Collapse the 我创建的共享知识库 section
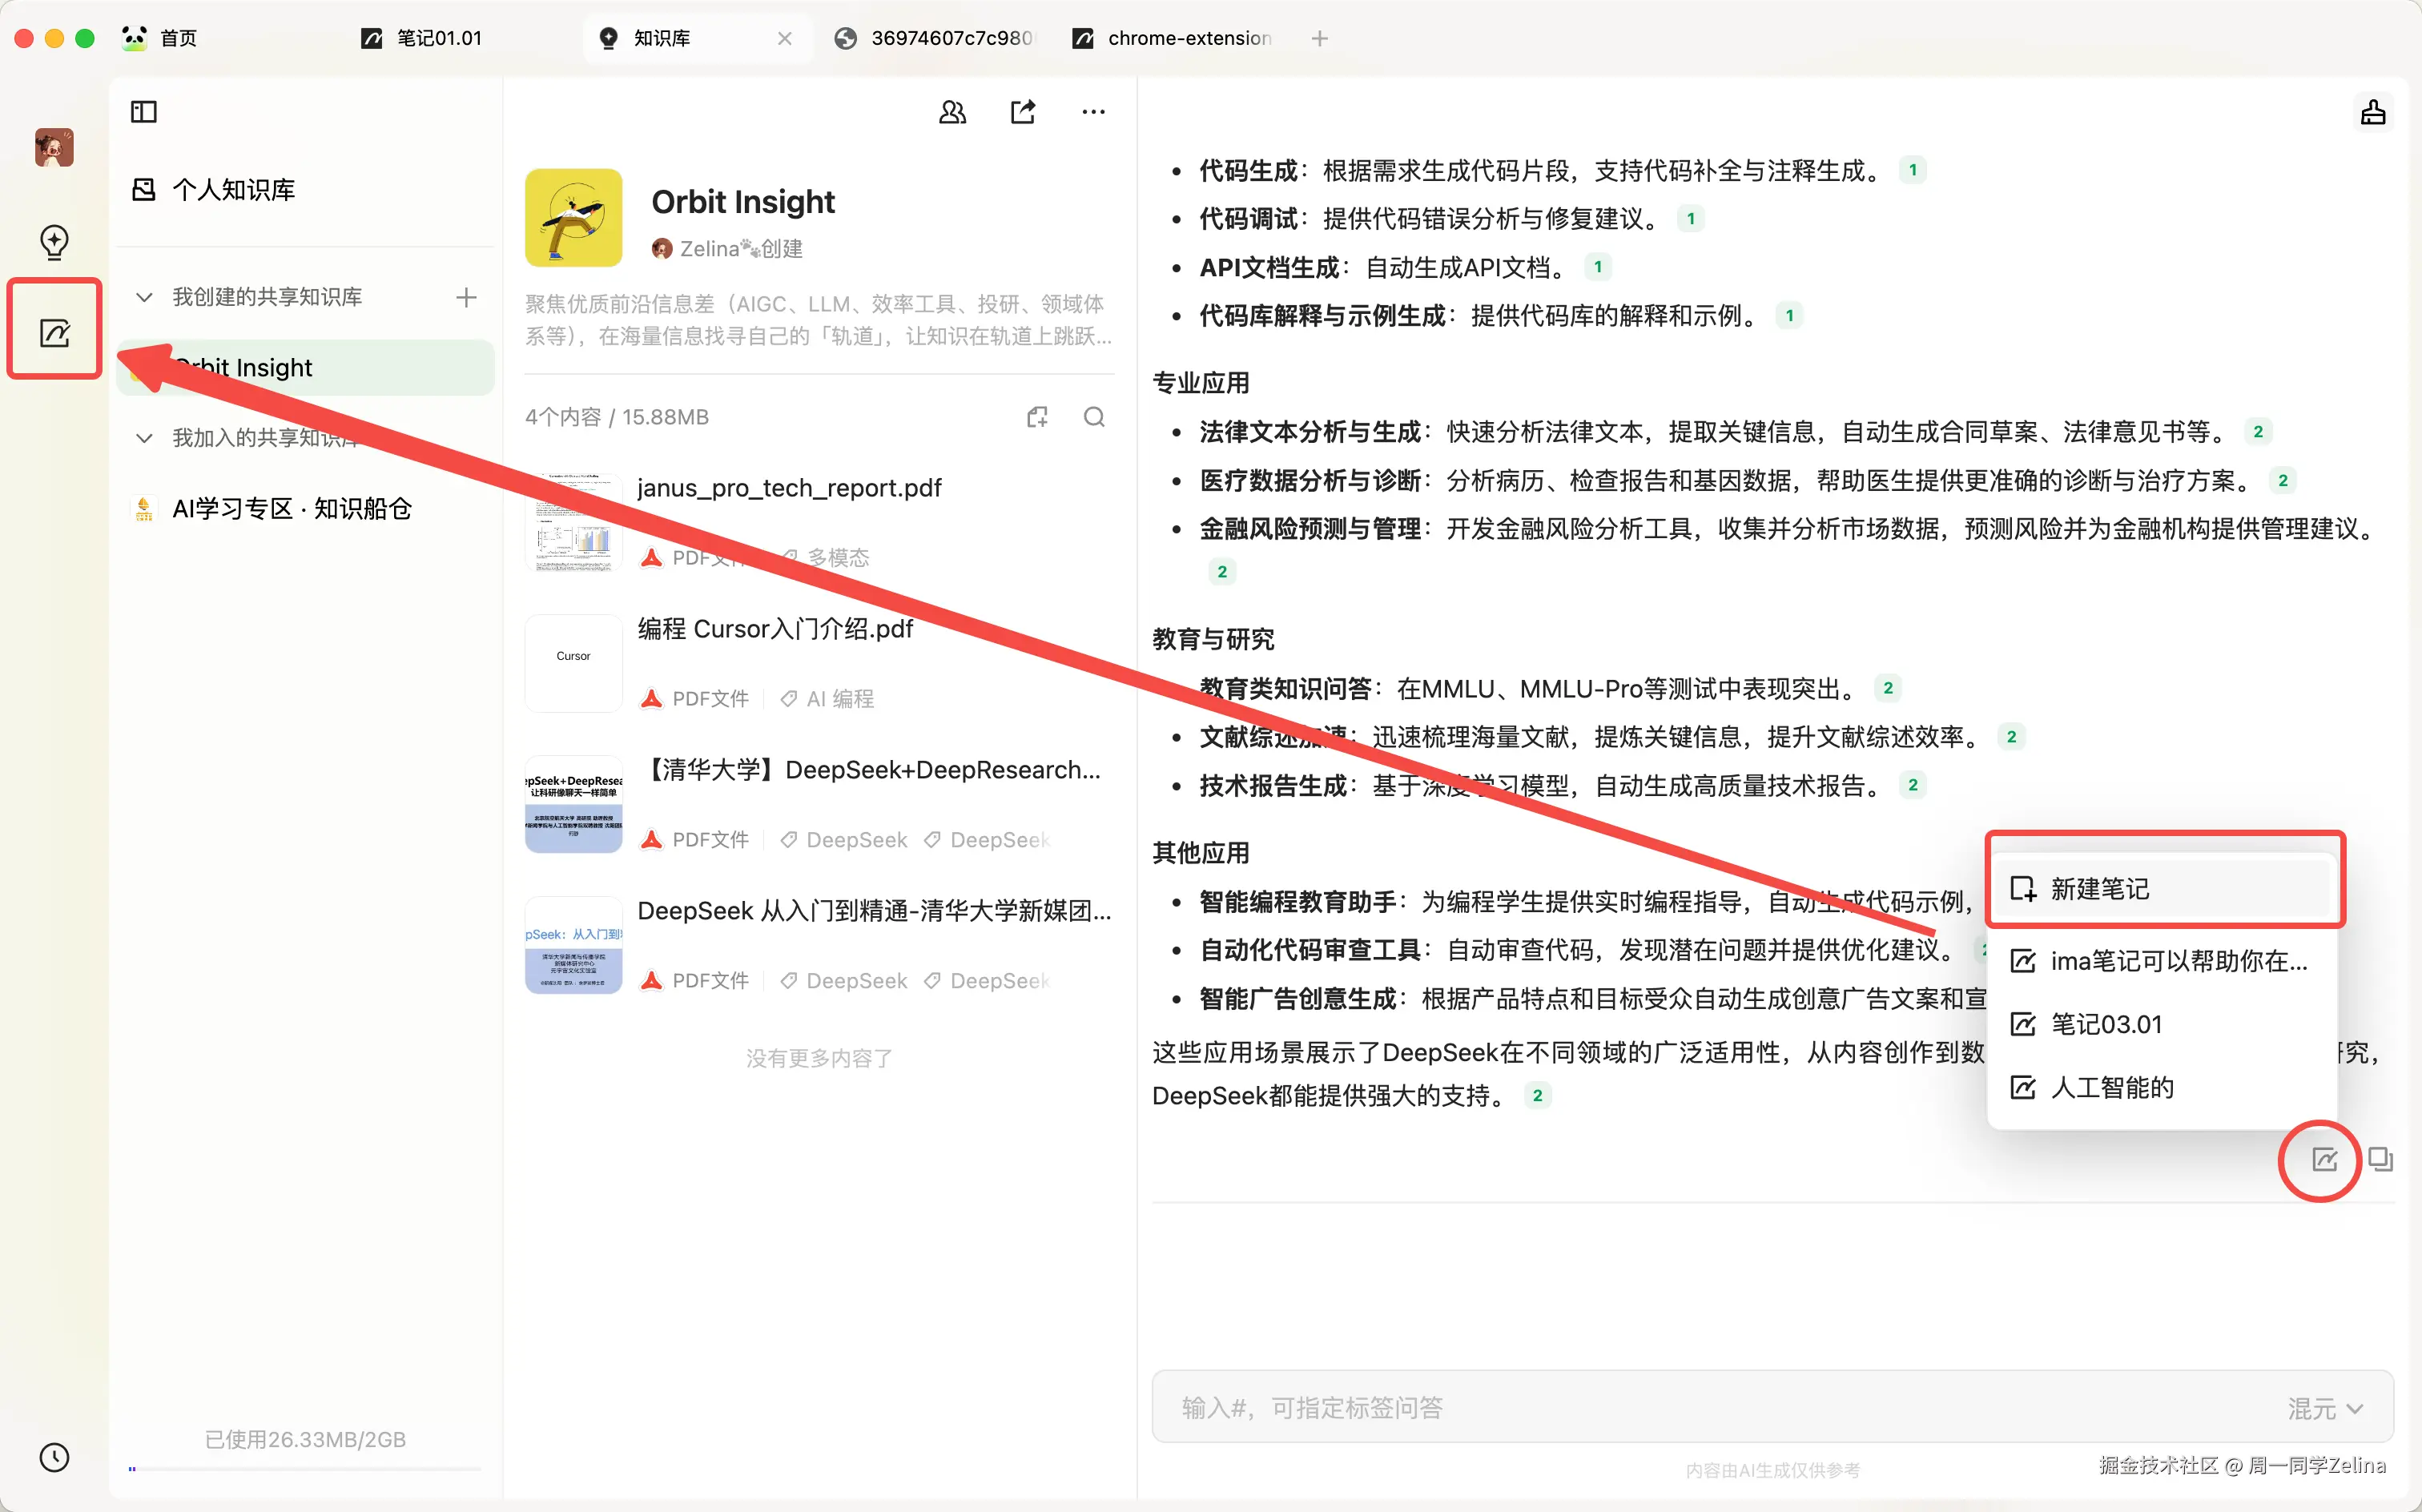The width and height of the screenshot is (2422, 1512). (143, 296)
